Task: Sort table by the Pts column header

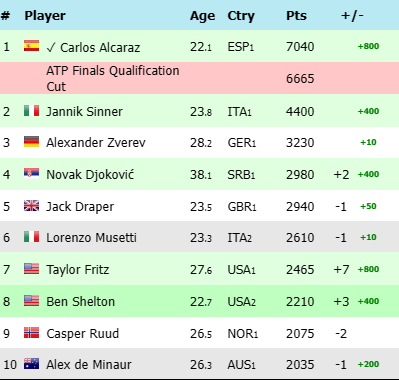Action: point(296,16)
